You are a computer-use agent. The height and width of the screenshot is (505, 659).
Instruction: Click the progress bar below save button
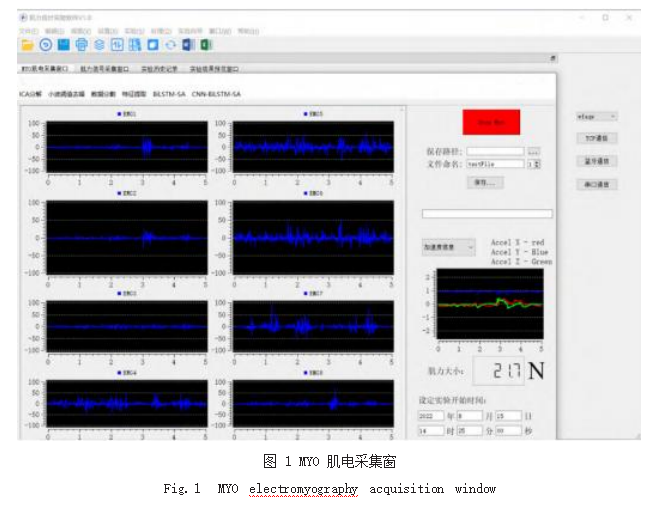(487, 214)
